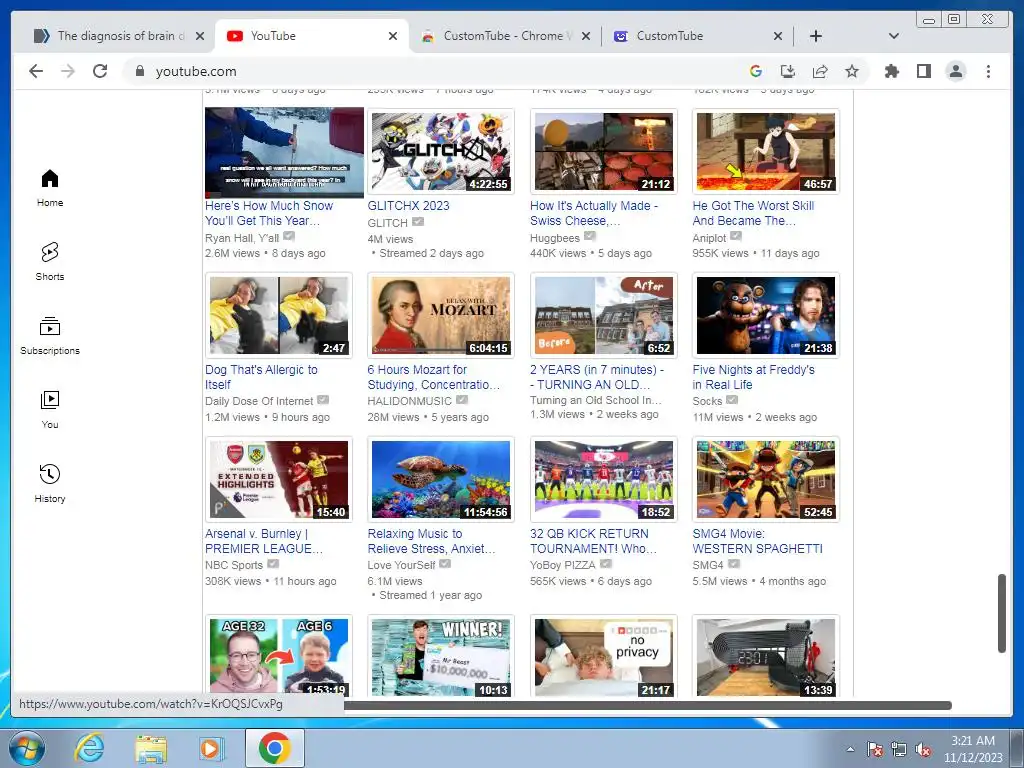1024x768 pixels.
Task: Click the MrBeast WINNER thumbnail
Action: (x=441, y=658)
